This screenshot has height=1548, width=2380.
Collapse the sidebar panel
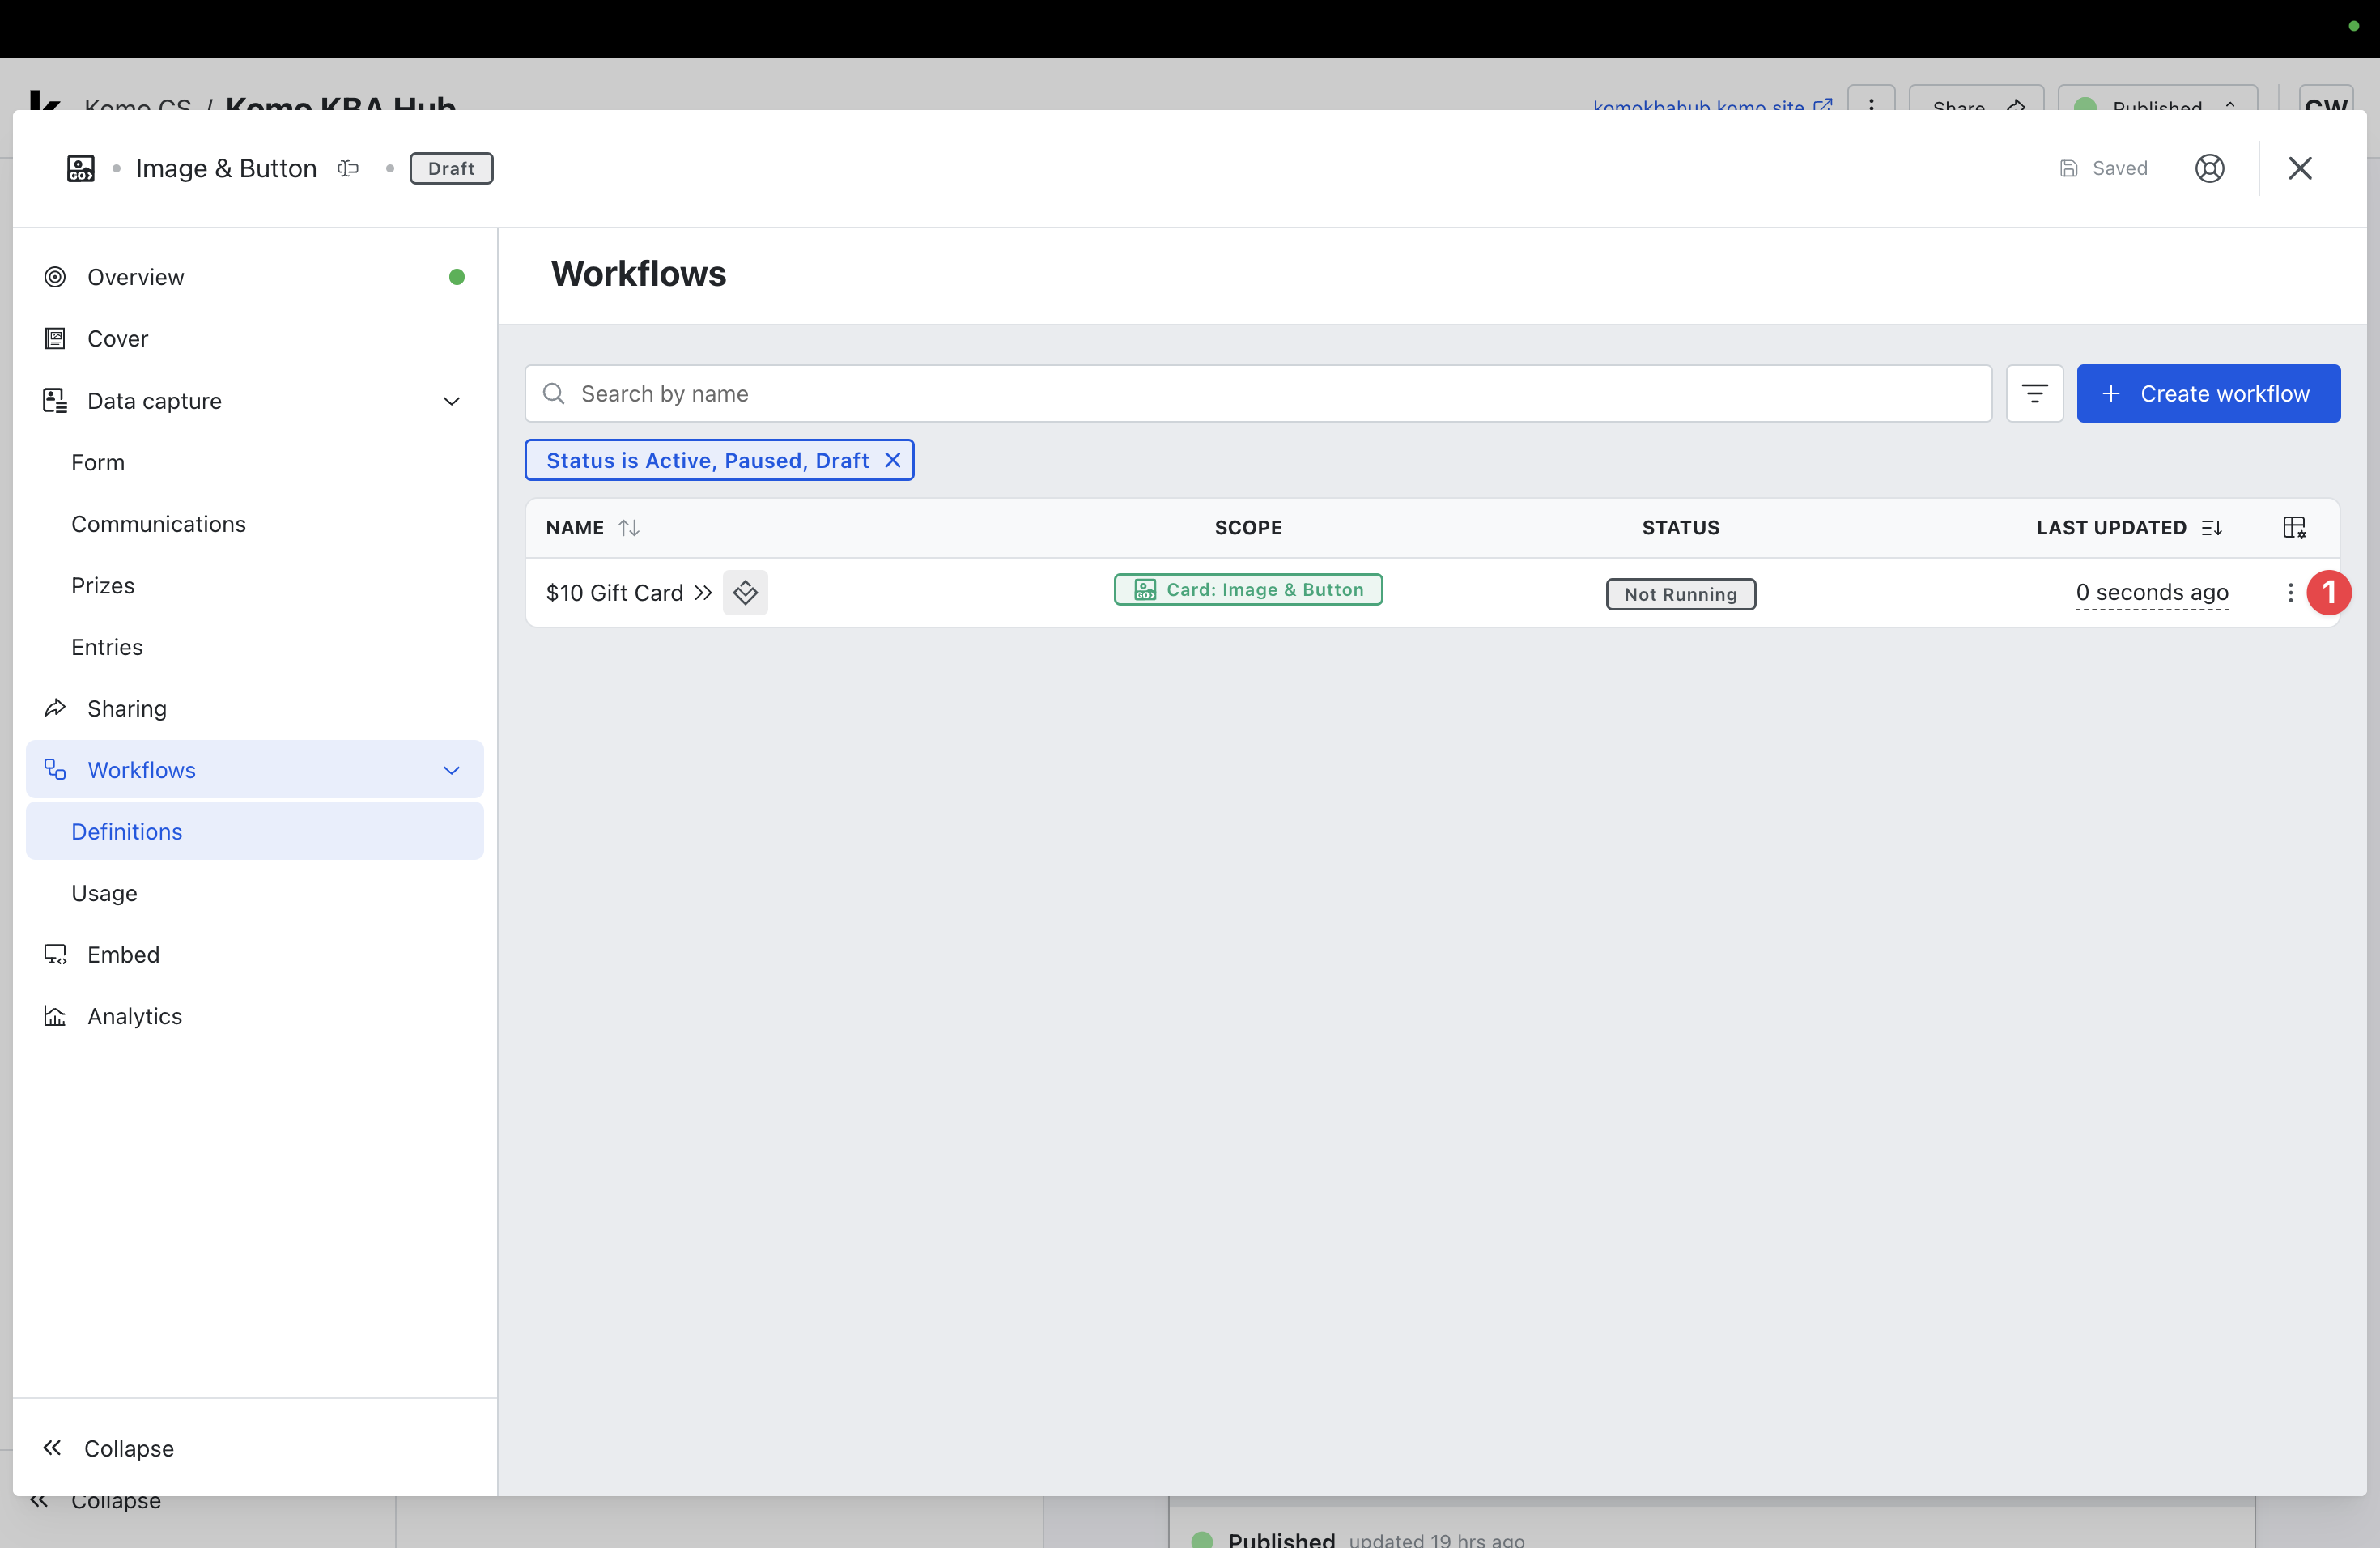tap(108, 1447)
